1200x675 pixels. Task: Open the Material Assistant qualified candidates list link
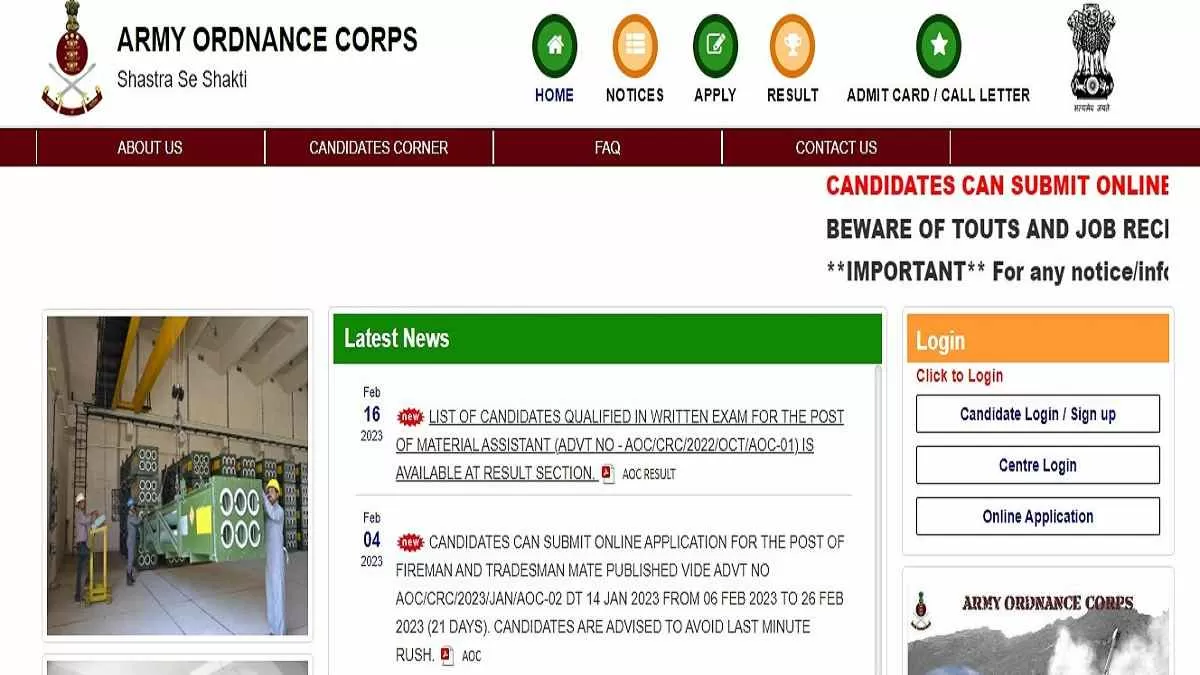(620, 445)
